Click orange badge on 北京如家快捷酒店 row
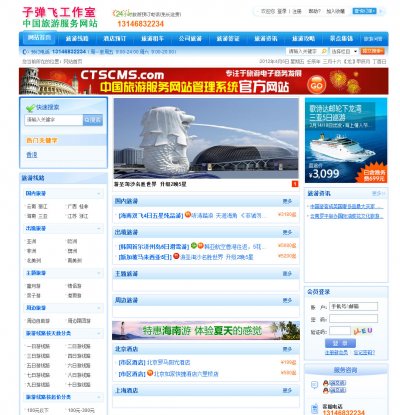The height and width of the screenshot is (415, 400). (150, 373)
